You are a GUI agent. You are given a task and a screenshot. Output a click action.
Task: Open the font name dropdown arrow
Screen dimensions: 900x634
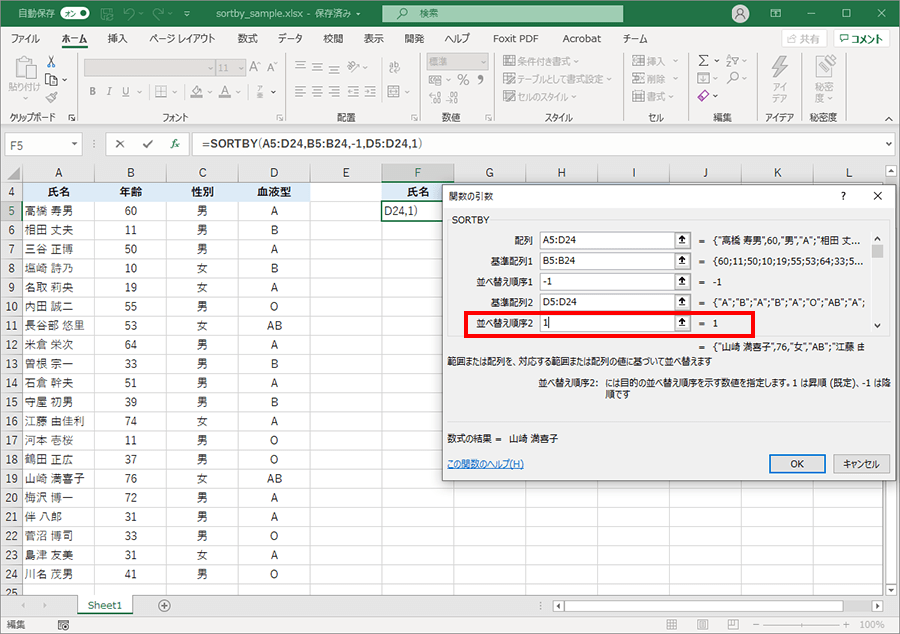(210, 68)
